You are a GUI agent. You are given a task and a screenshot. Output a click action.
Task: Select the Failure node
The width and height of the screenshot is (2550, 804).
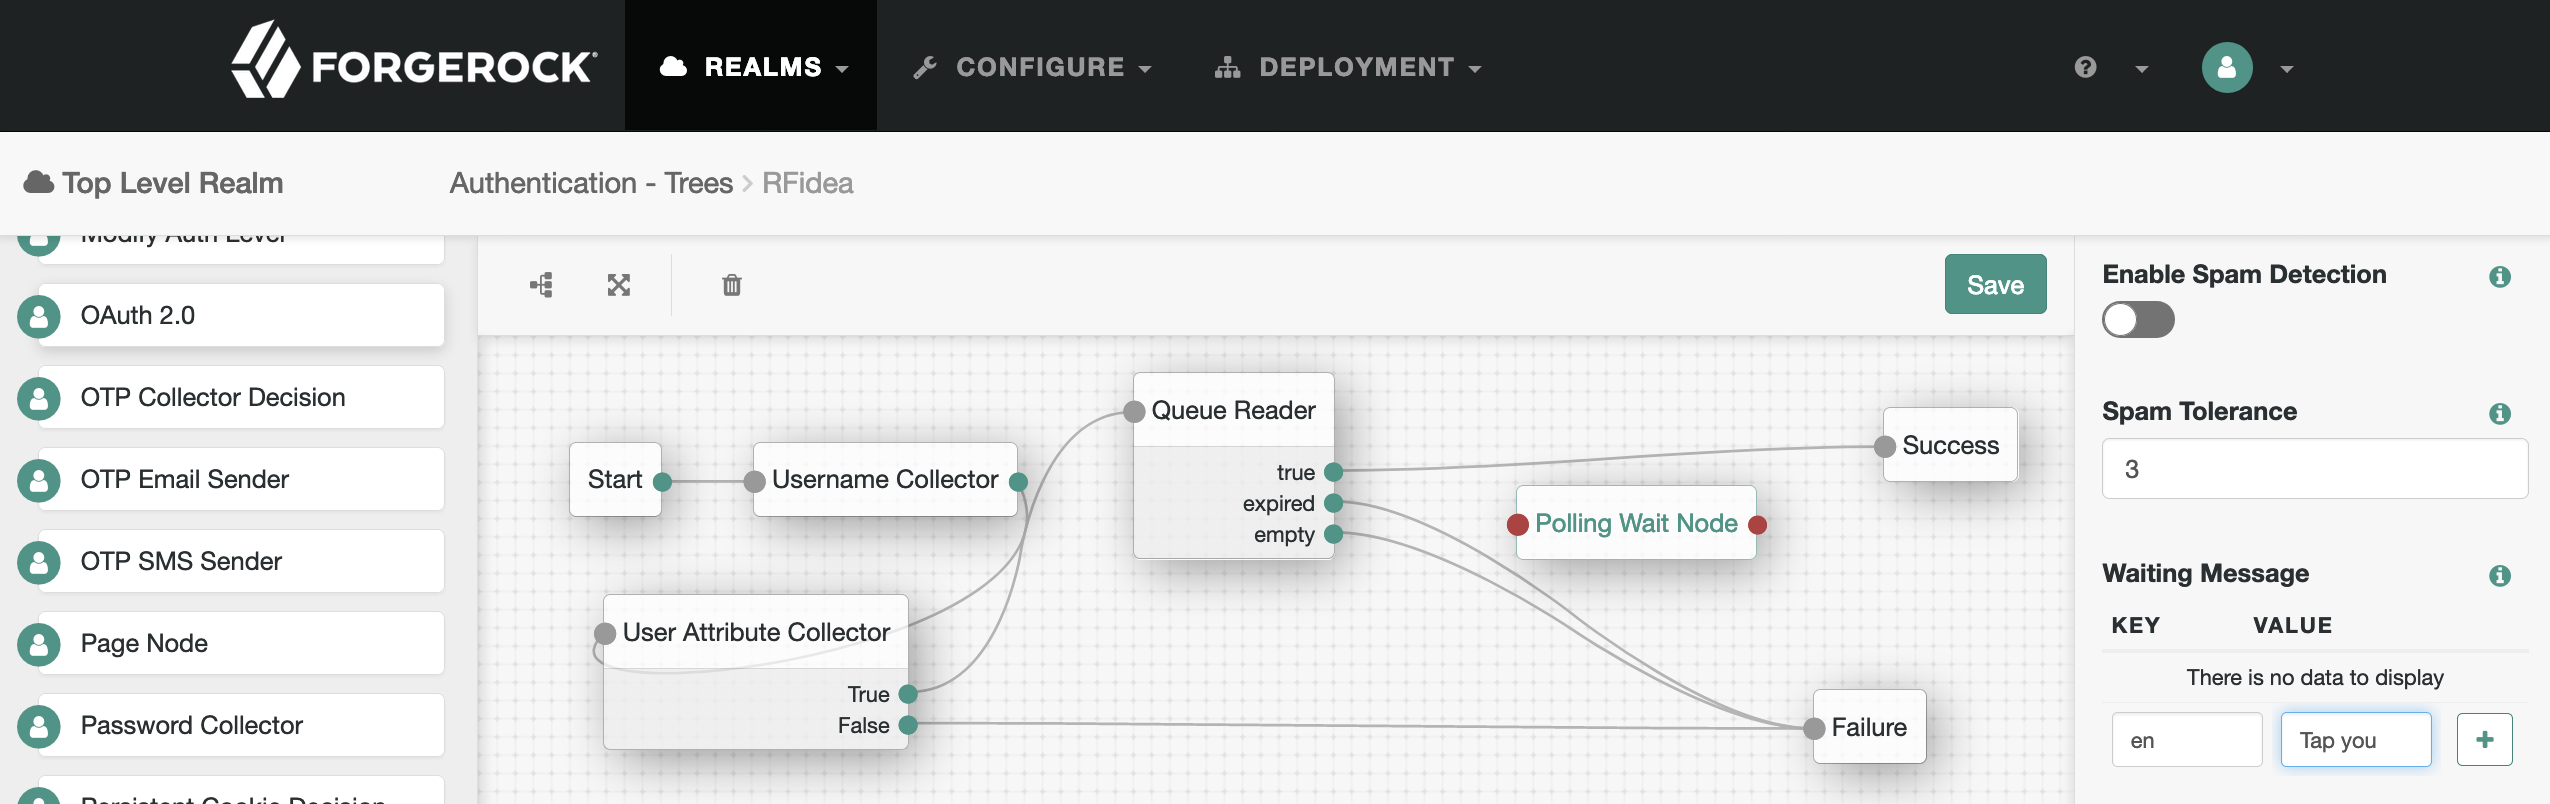[x=1869, y=727]
